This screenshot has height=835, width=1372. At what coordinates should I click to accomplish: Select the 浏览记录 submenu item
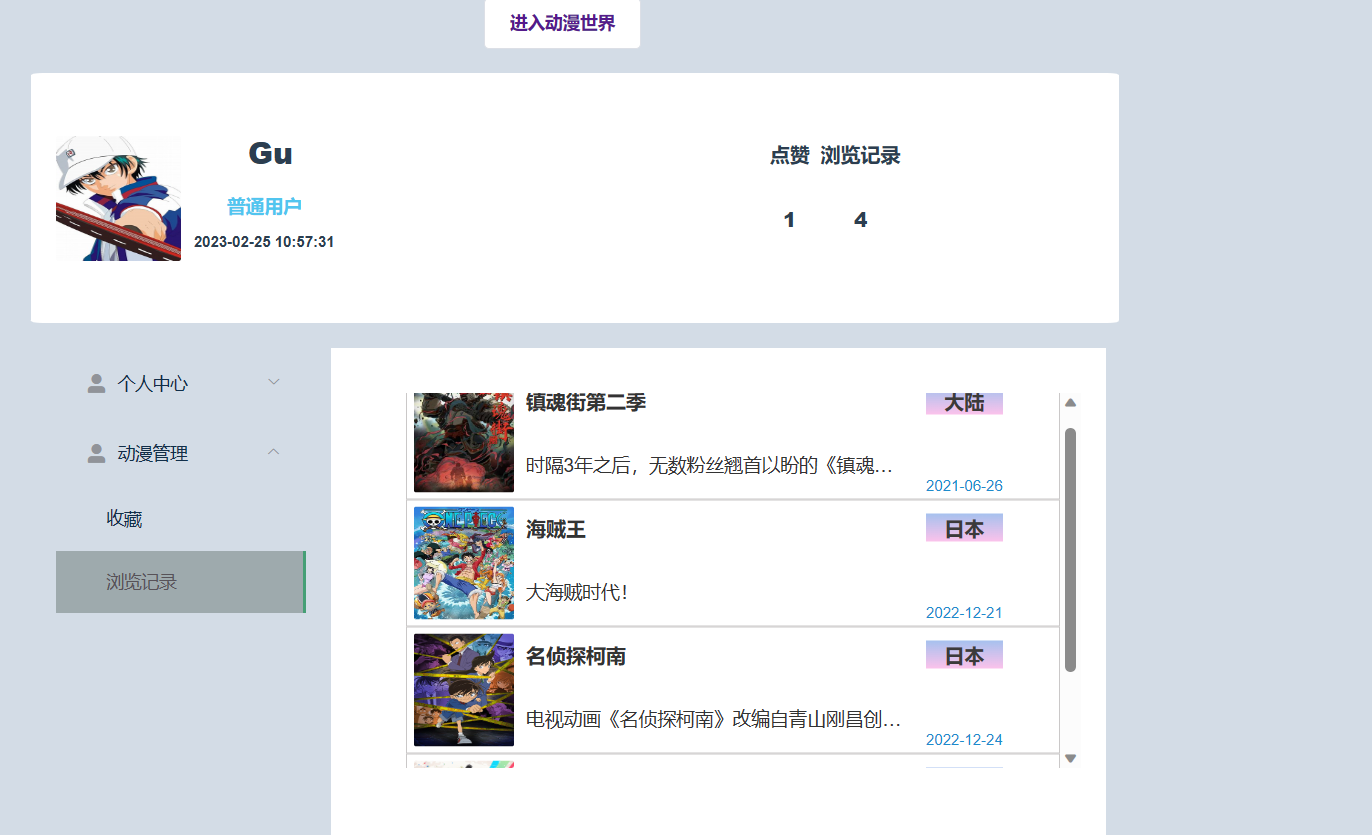tap(181, 582)
